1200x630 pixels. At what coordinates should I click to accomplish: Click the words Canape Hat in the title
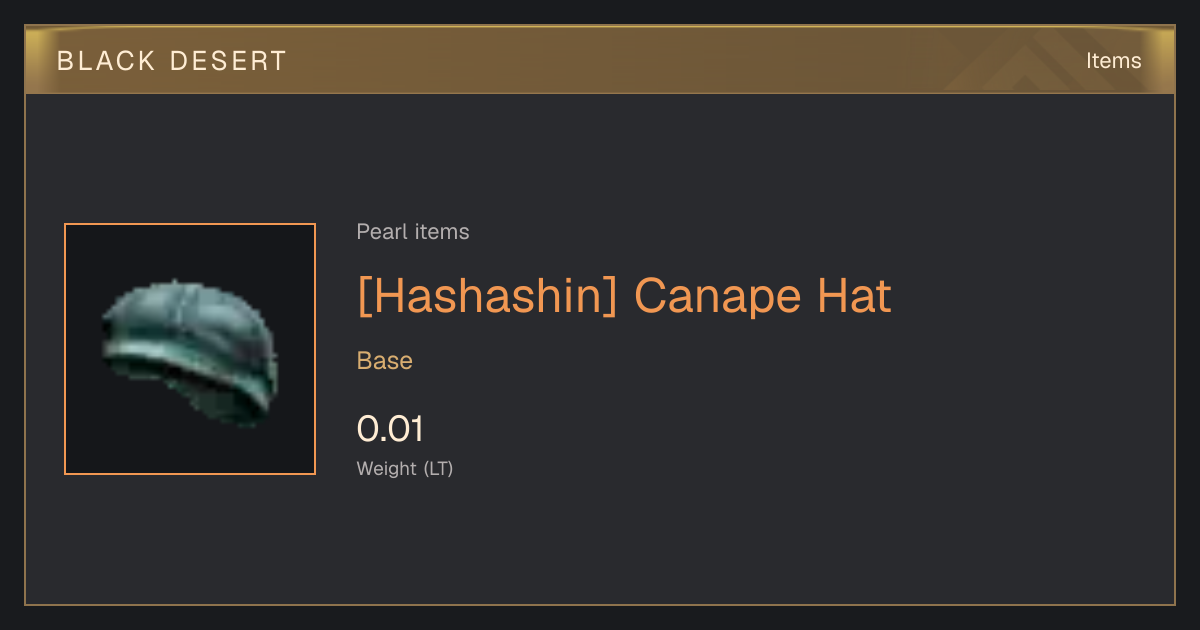click(x=762, y=296)
